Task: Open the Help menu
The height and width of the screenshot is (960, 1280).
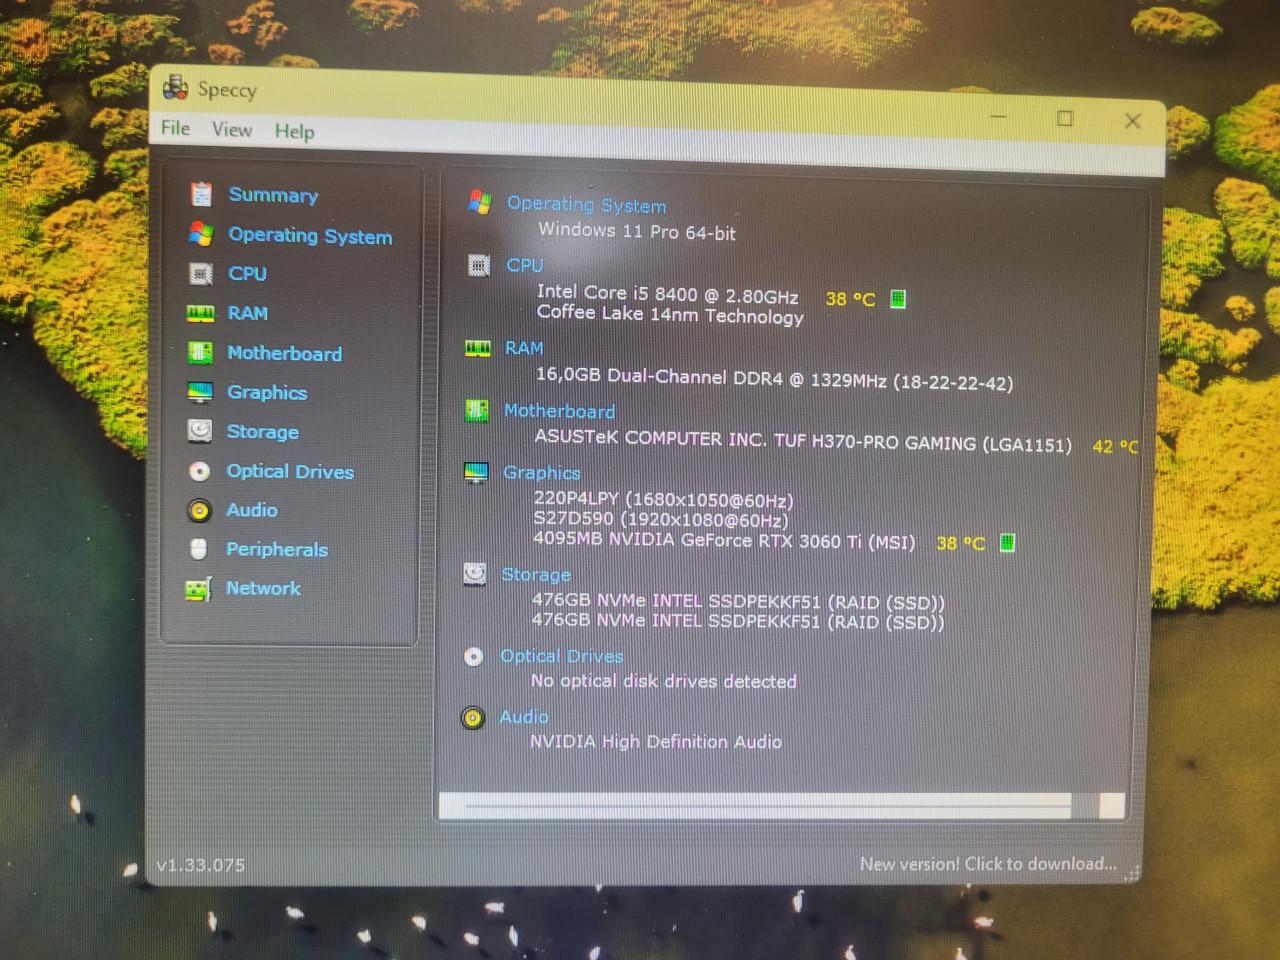Action: pyautogui.click(x=294, y=131)
